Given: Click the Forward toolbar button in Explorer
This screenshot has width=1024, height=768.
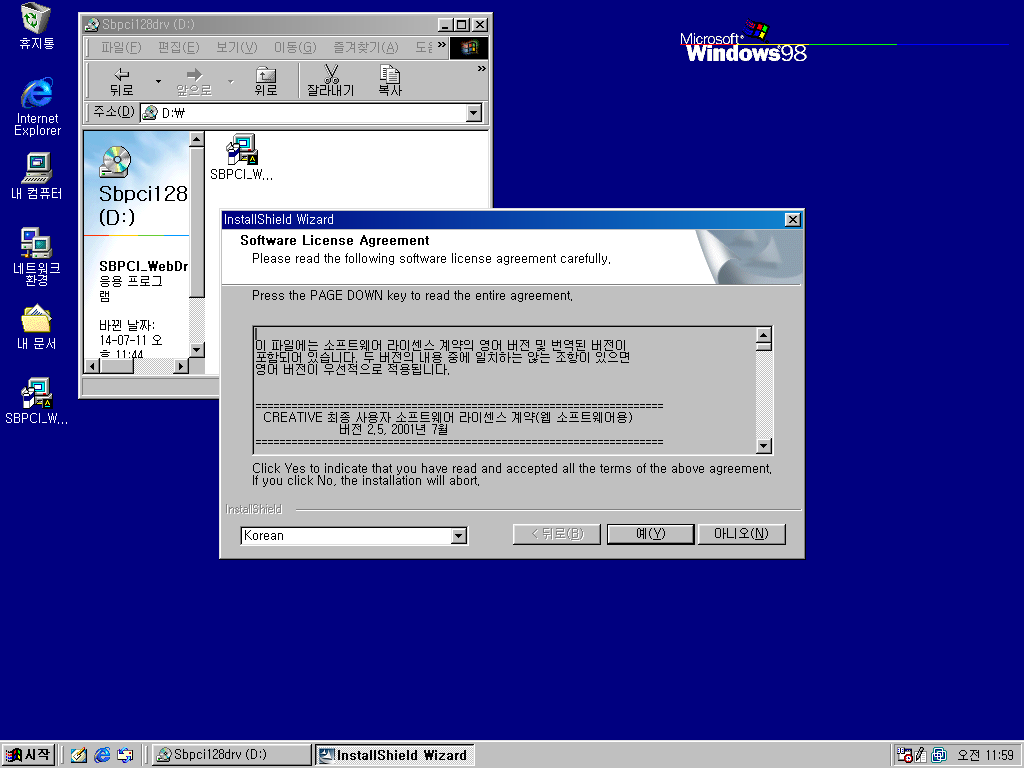Looking at the screenshot, I should (194, 82).
